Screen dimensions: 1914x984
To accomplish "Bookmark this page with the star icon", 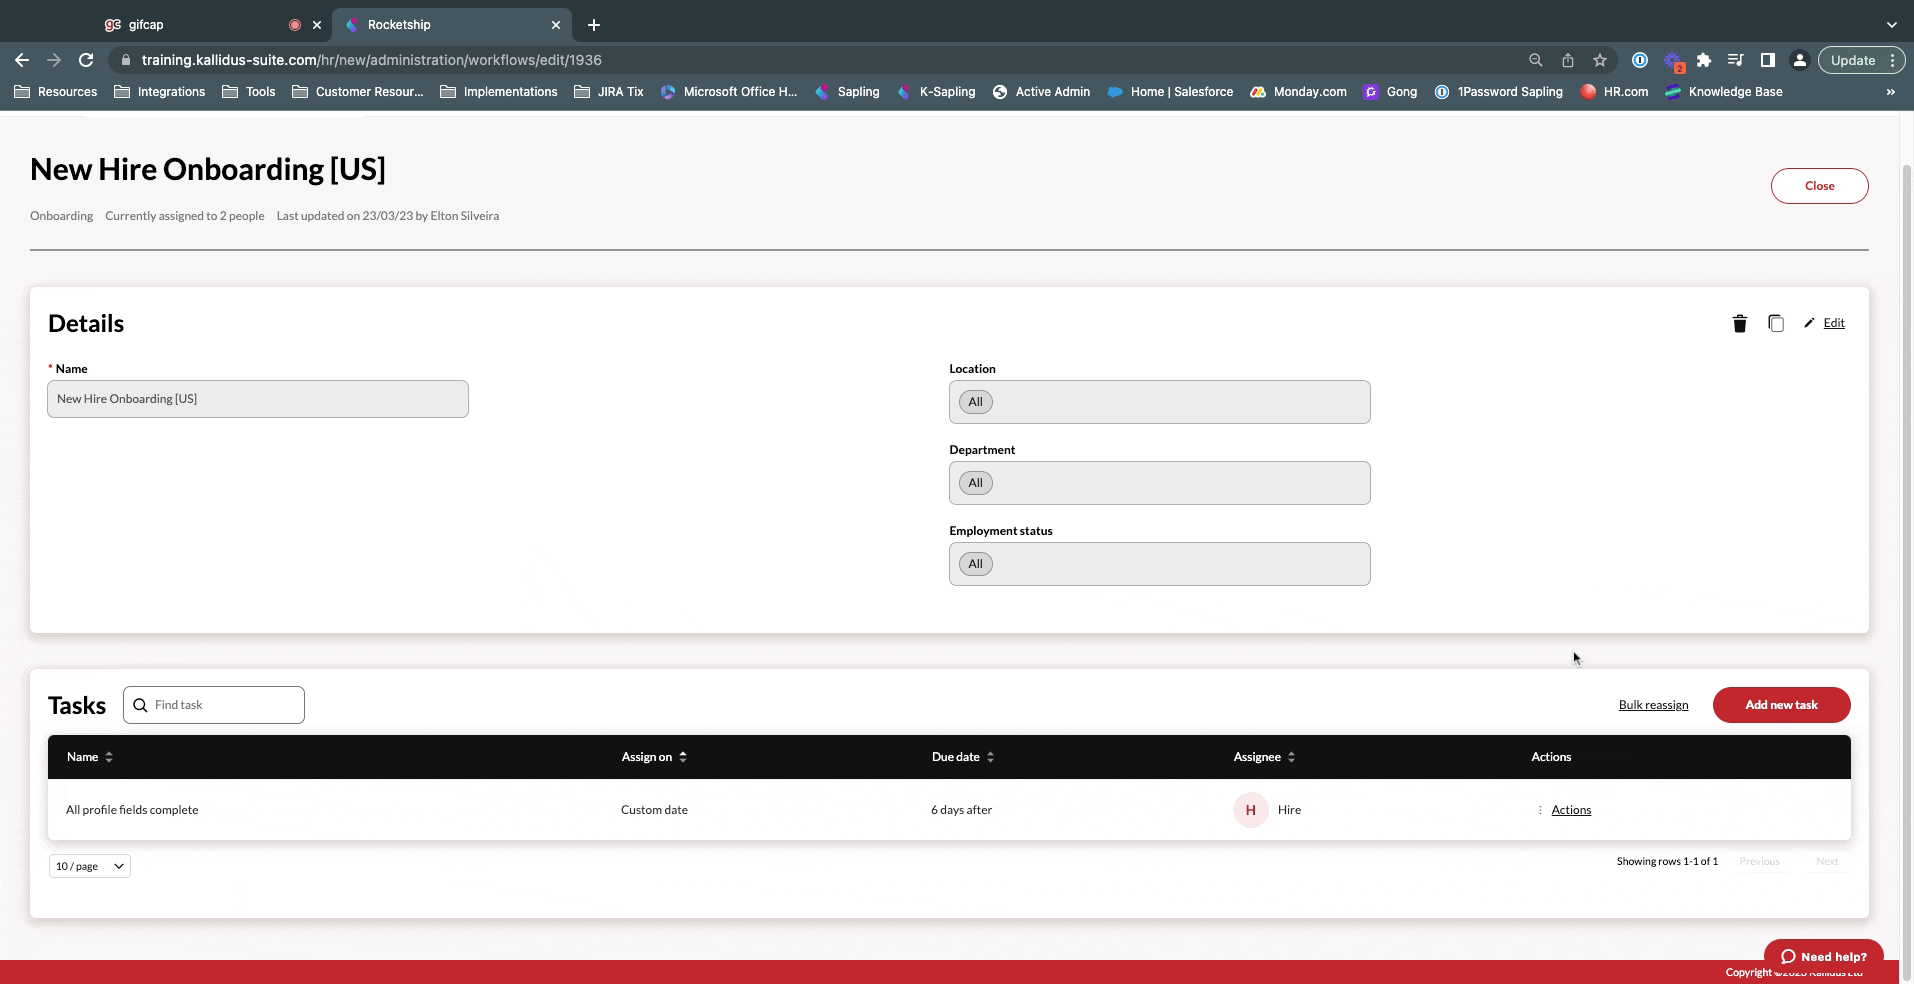I will pyautogui.click(x=1600, y=60).
